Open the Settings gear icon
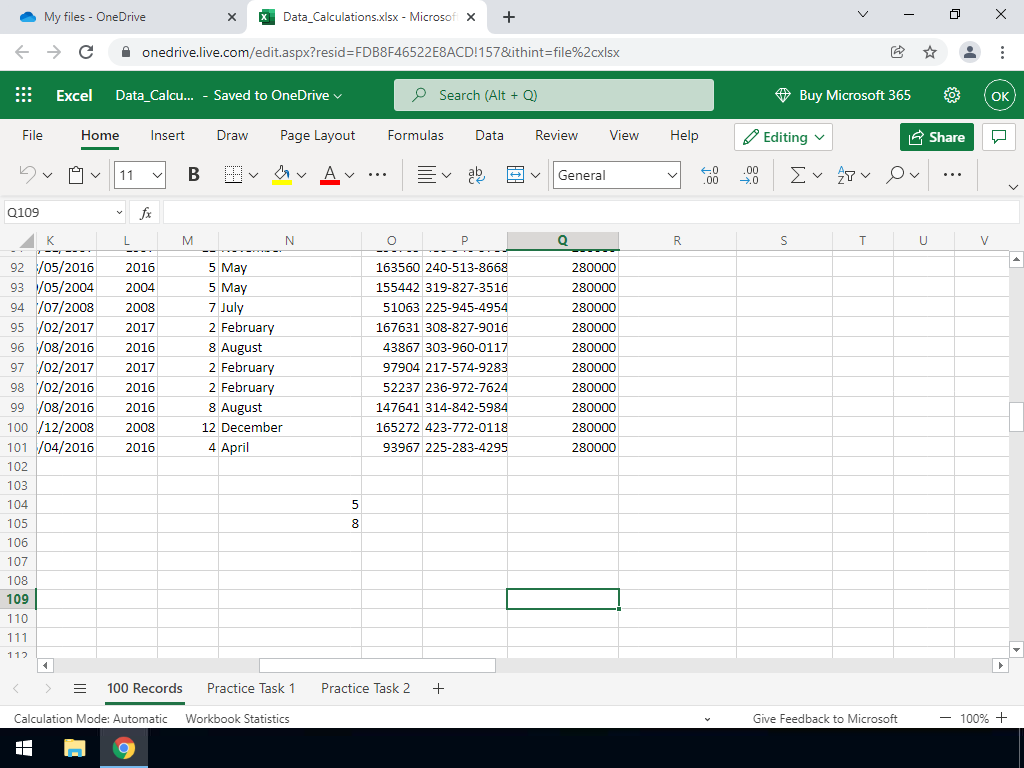The image size is (1024, 768). coord(952,95)
